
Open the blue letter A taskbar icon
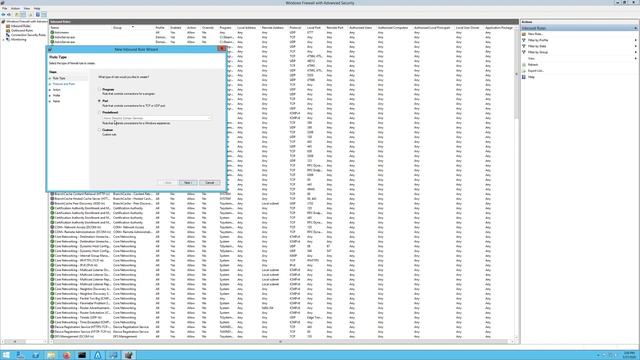pos(98,355)
